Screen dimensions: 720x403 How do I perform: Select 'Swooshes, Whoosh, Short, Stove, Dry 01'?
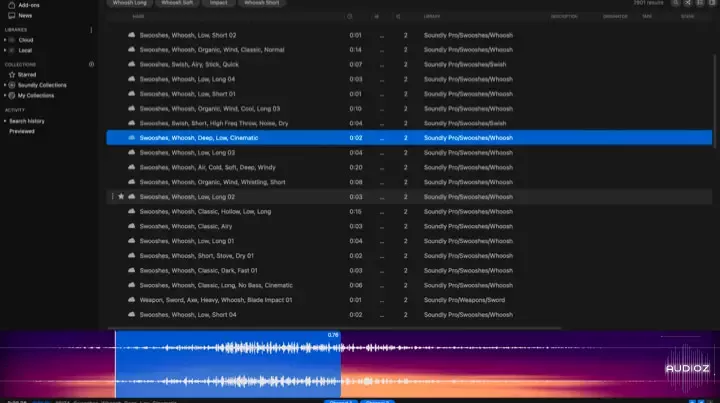tap(409, 256)
